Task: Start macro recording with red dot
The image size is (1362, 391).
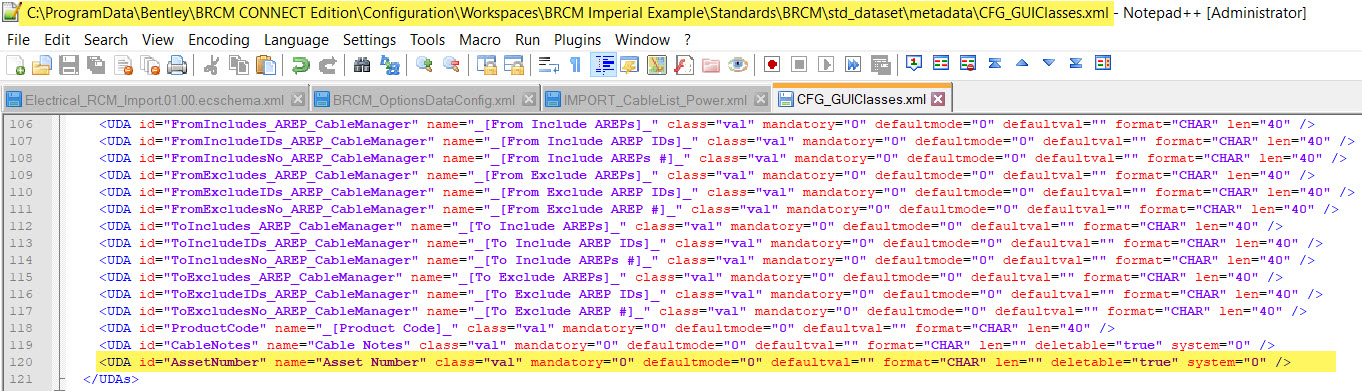Action: 772,64
